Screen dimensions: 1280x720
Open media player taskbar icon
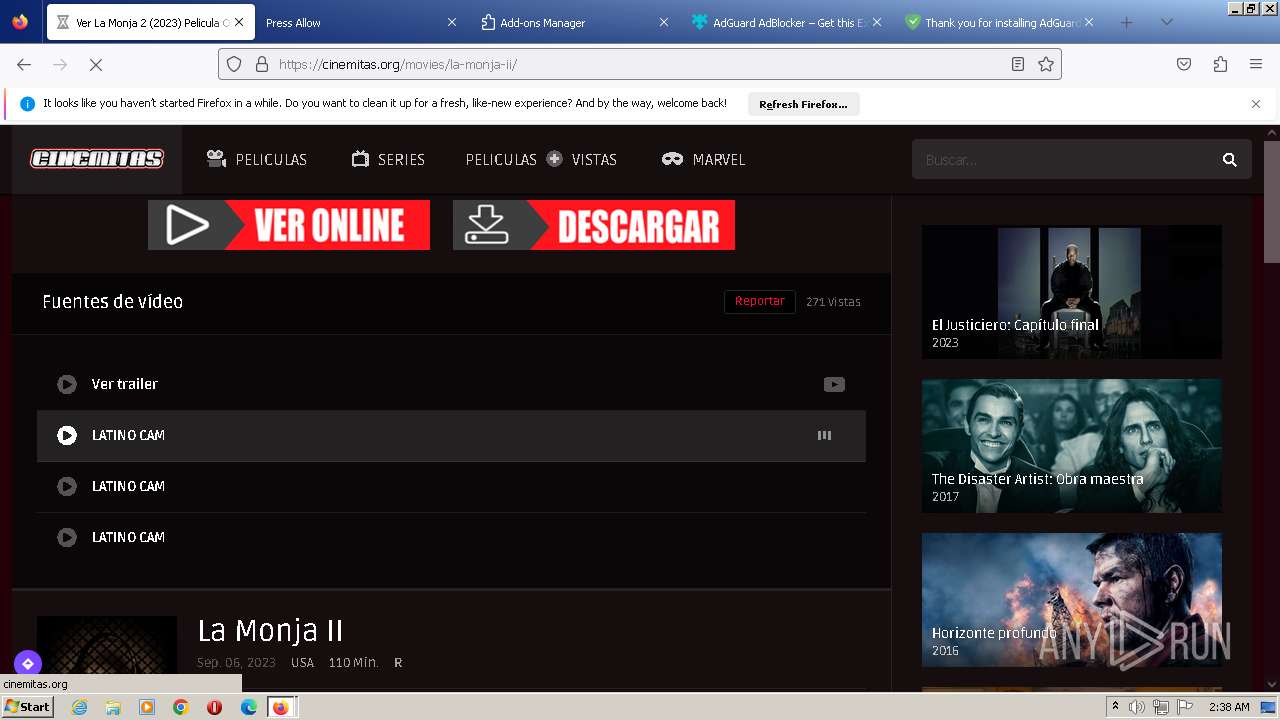click(x=147, y=707)
